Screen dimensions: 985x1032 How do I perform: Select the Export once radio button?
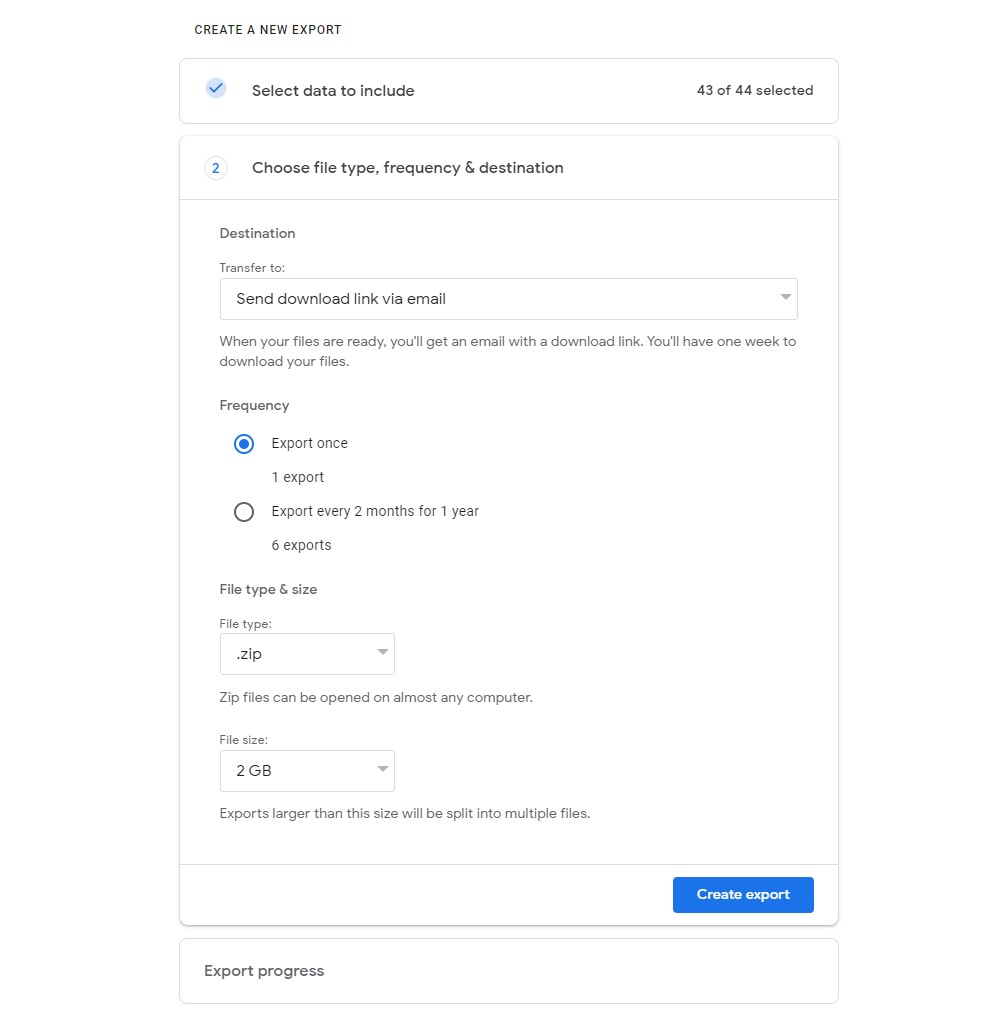[244, 444]
